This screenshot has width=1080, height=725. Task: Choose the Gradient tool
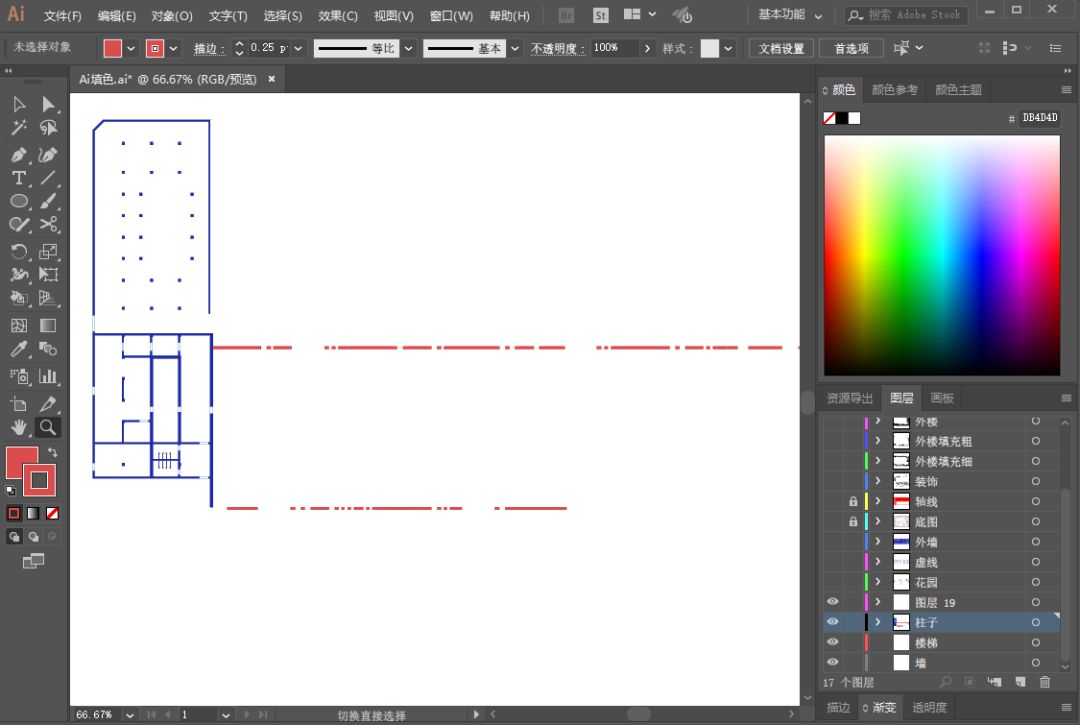[x=48, y=326]
